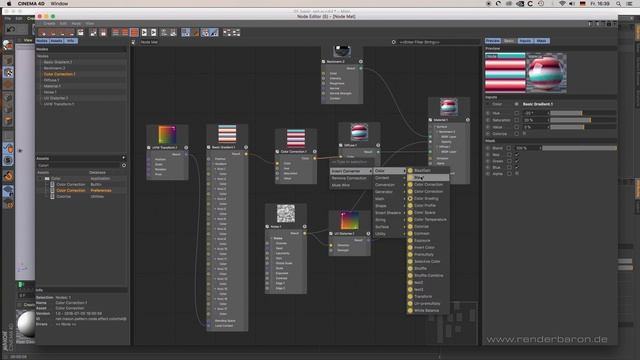
Task: Collapse the Color folder in Assets list
Action: coord(41,178)
